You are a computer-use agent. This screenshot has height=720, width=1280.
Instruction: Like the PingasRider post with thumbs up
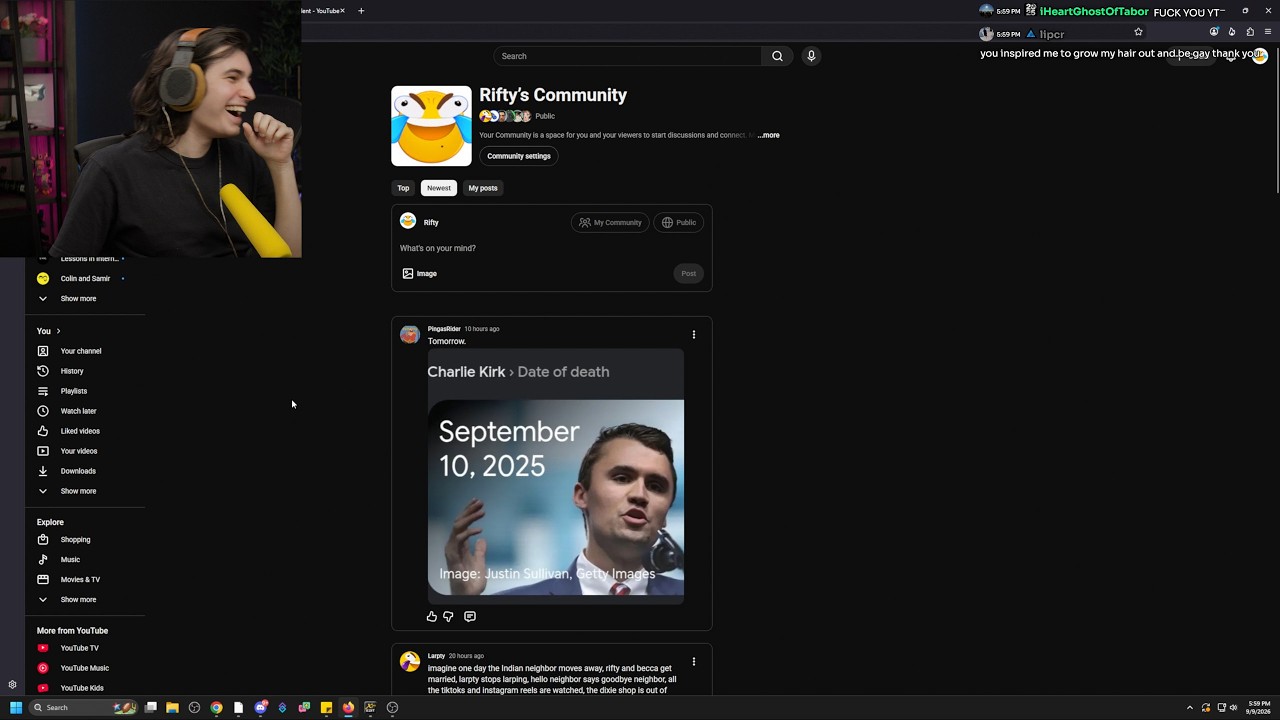(432, 617)
